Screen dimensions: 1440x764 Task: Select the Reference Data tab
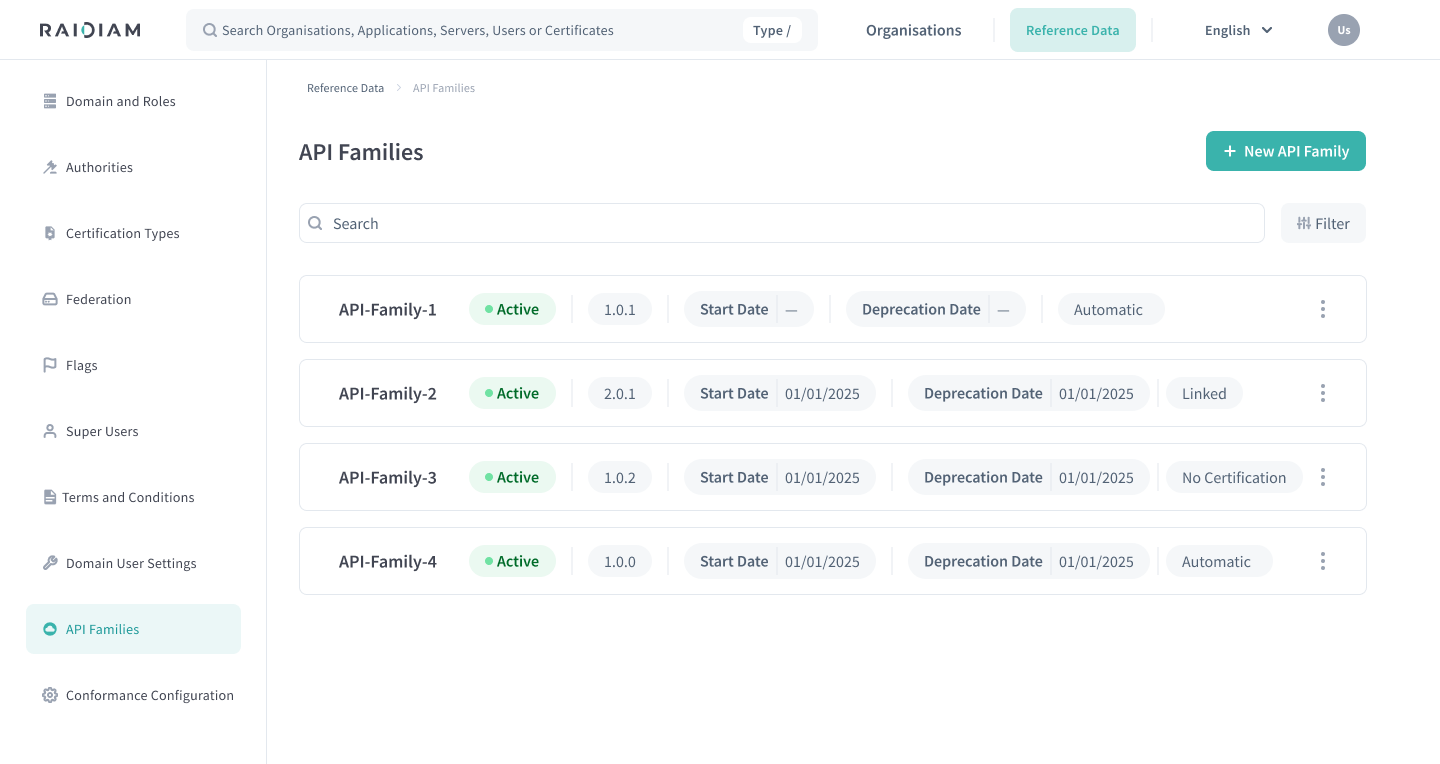(x=1073, y=30)
